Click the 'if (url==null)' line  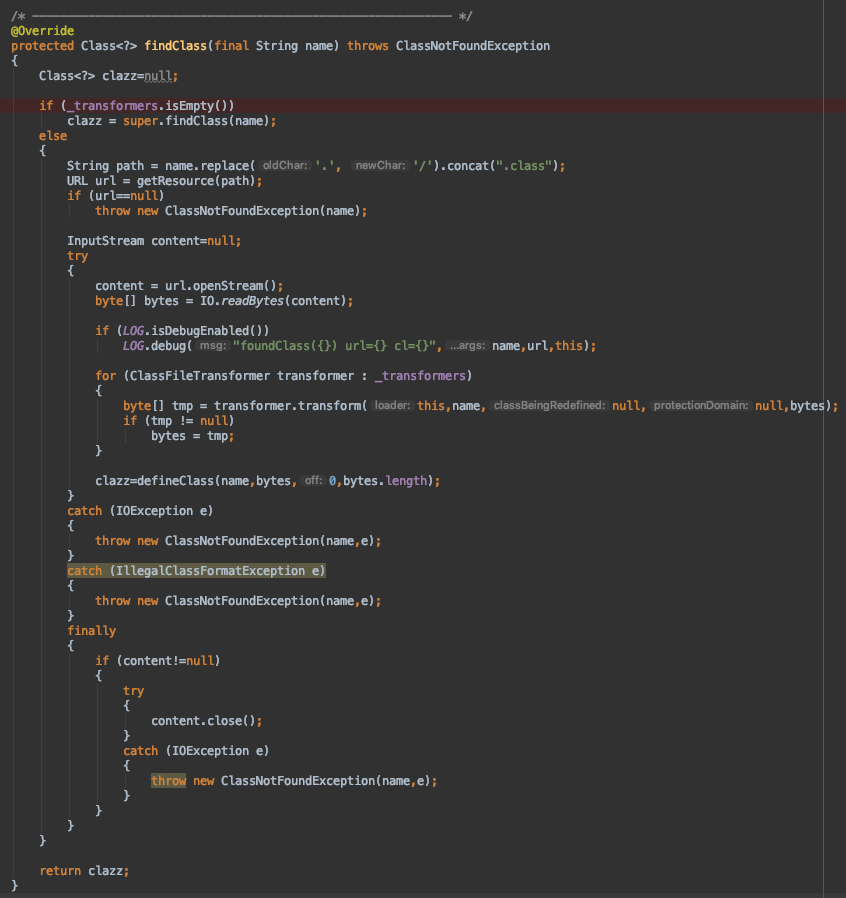pyautogui.click(x=116, y=196)
